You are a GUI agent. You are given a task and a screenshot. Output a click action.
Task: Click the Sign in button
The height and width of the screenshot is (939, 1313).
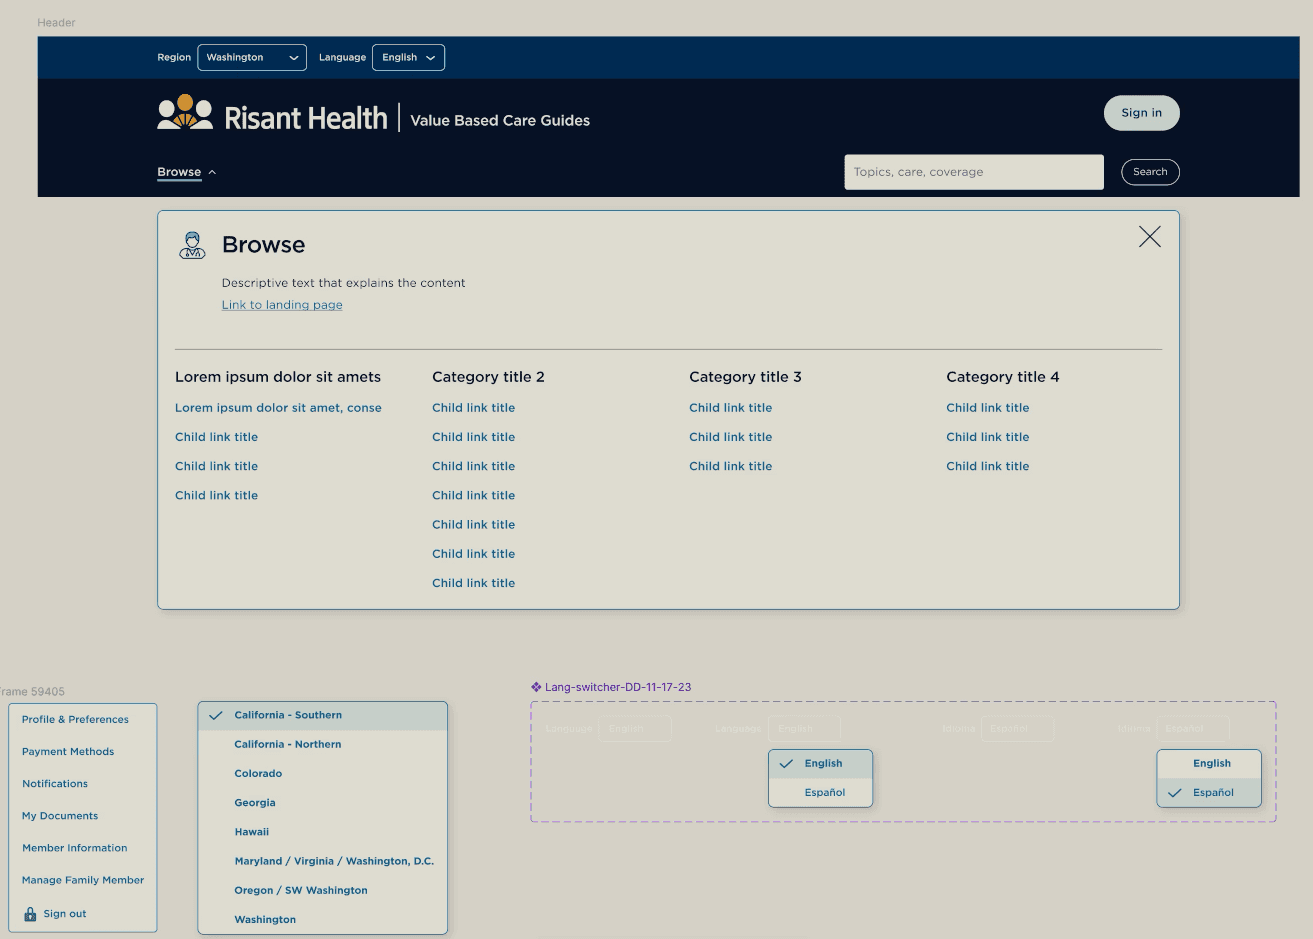1142,113
